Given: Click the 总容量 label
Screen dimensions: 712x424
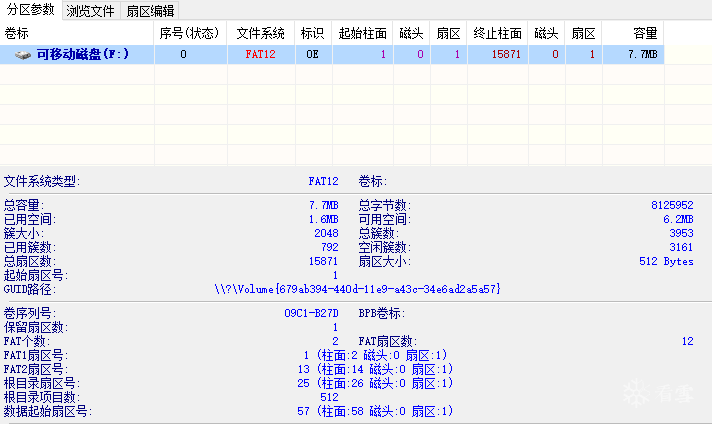Looking at the screenshot, I should (x=24, y=205).
